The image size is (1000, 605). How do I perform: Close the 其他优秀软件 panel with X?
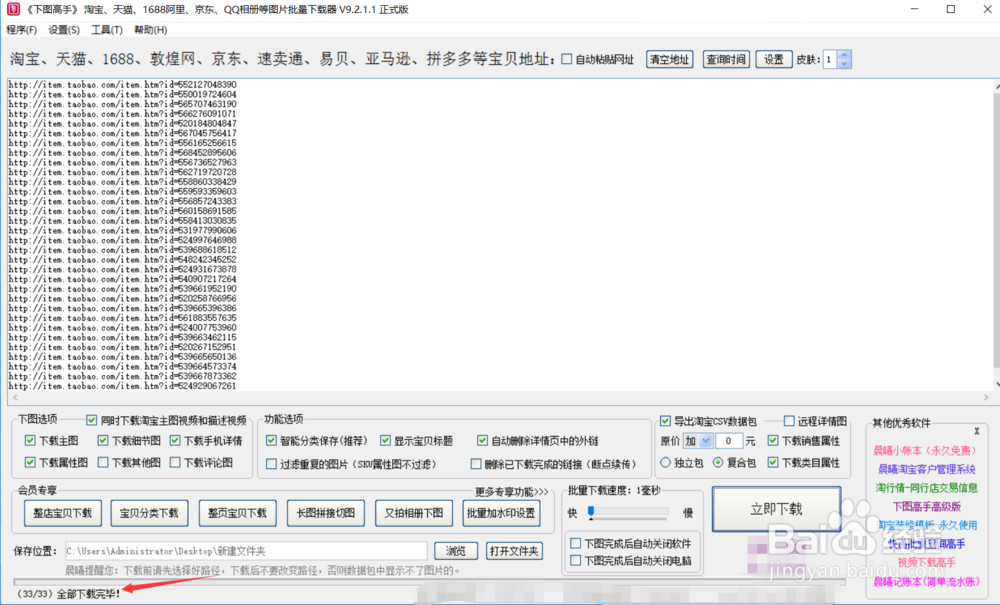coord(976,432)
